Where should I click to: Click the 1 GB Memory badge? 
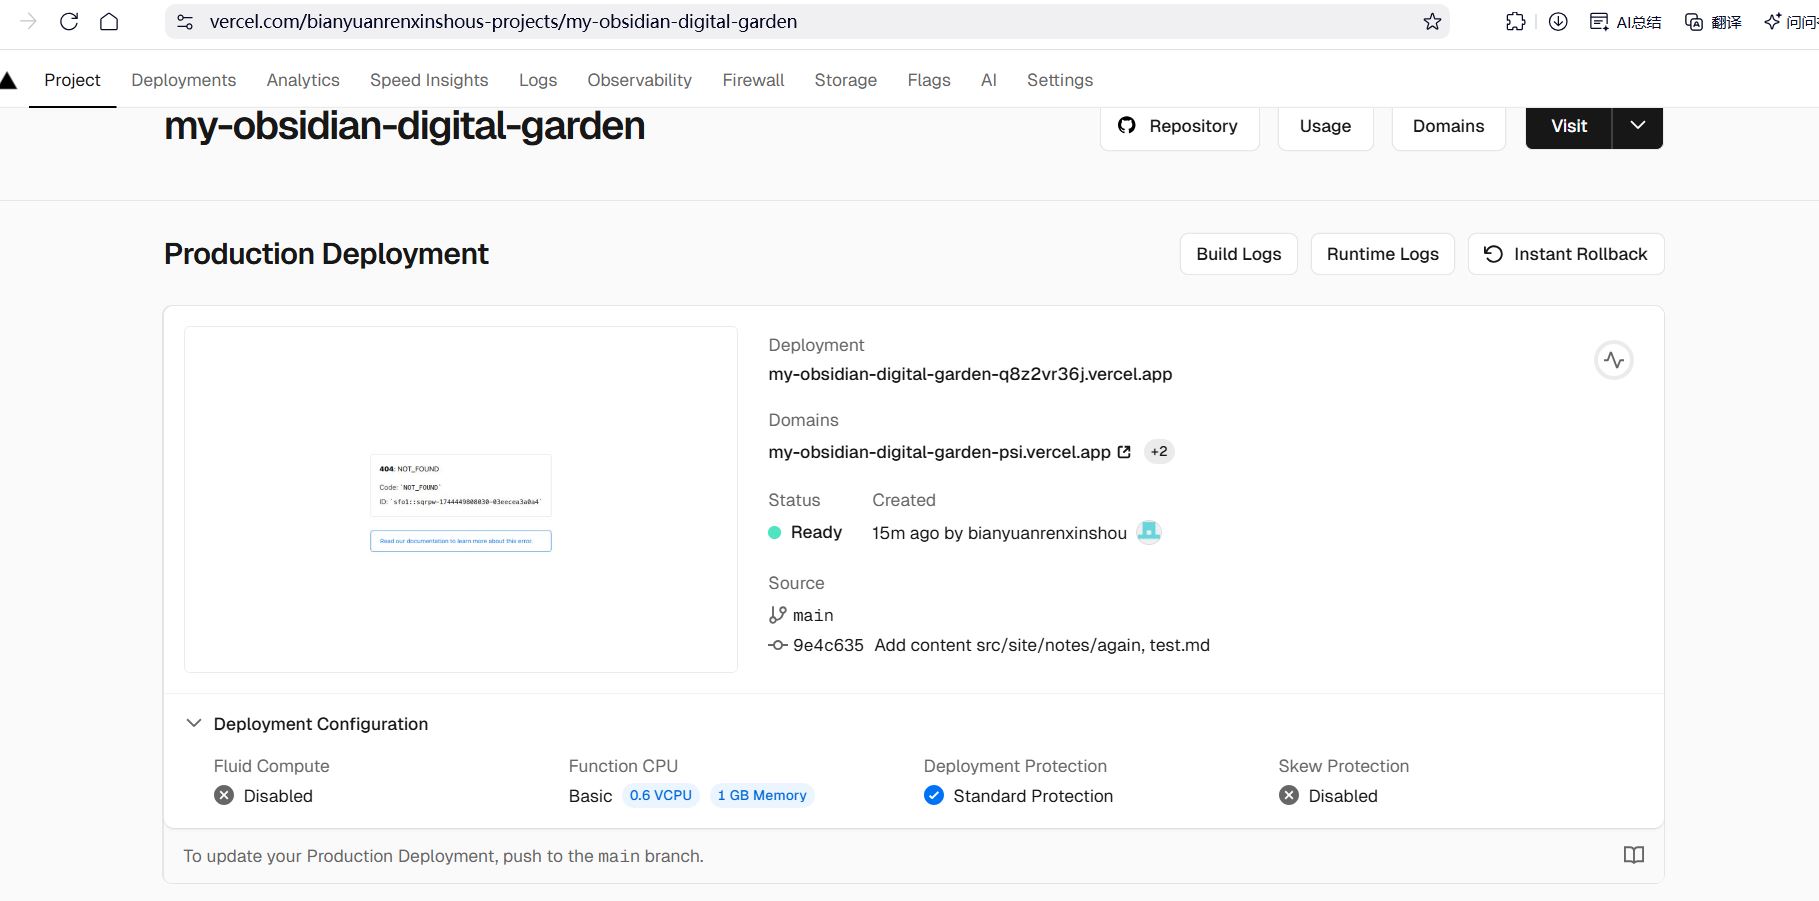[762, 795]
